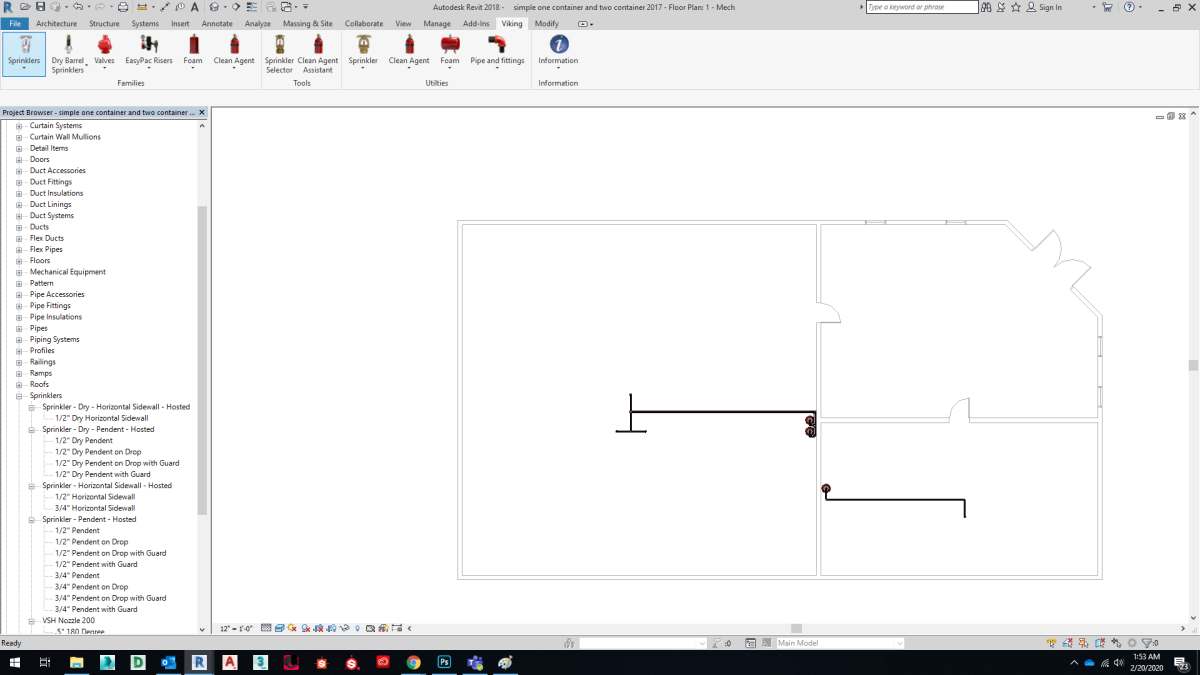Open the Pipe and fittings utility
The width and height of the screenshot is (1200, 675).
497,53
